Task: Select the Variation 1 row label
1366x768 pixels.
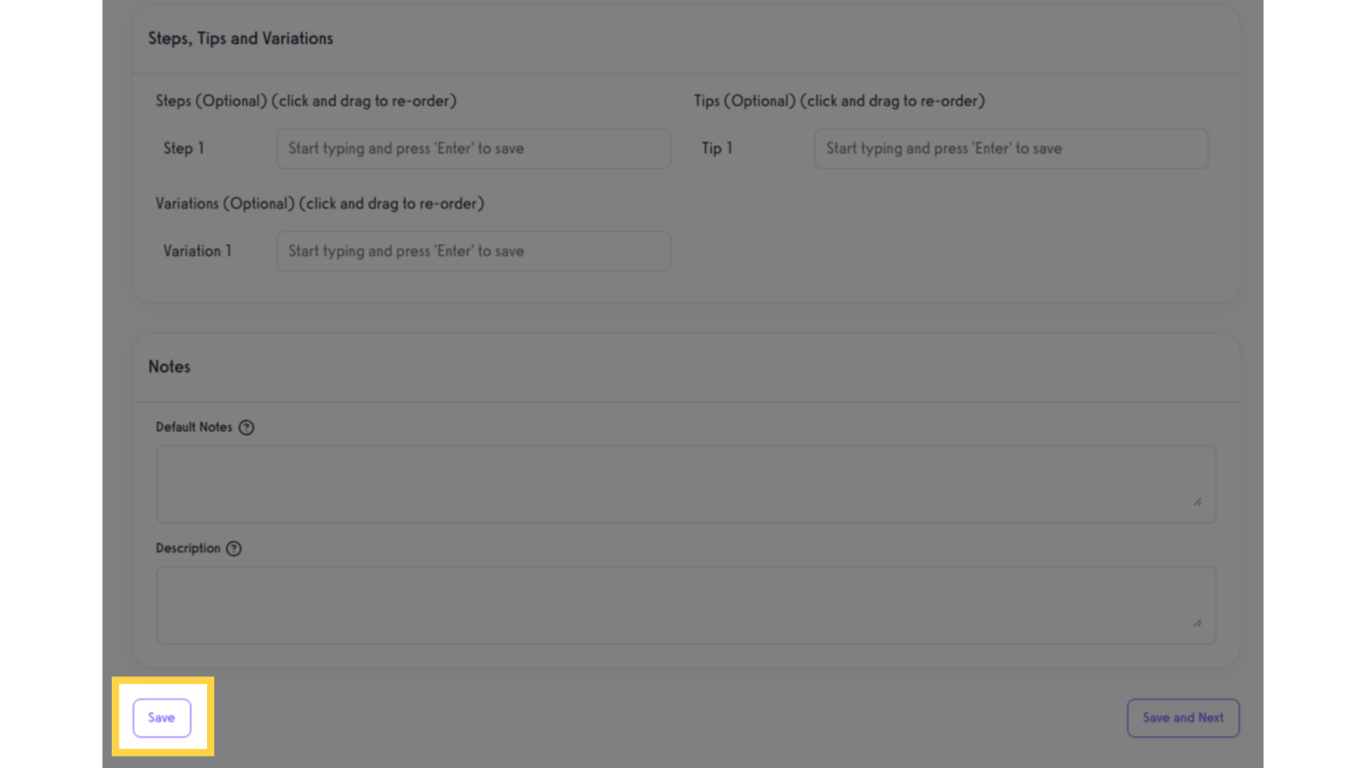Action: point(197,251)
